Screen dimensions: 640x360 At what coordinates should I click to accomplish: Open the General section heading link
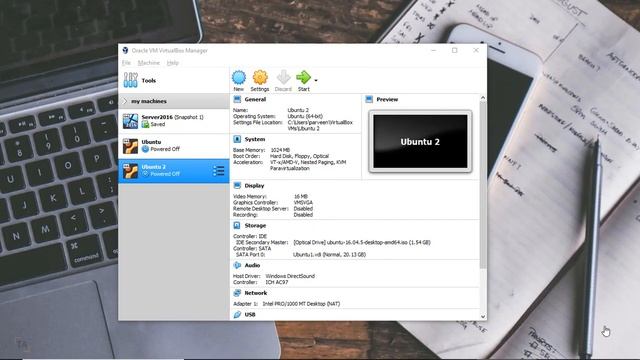pos(255,99)
